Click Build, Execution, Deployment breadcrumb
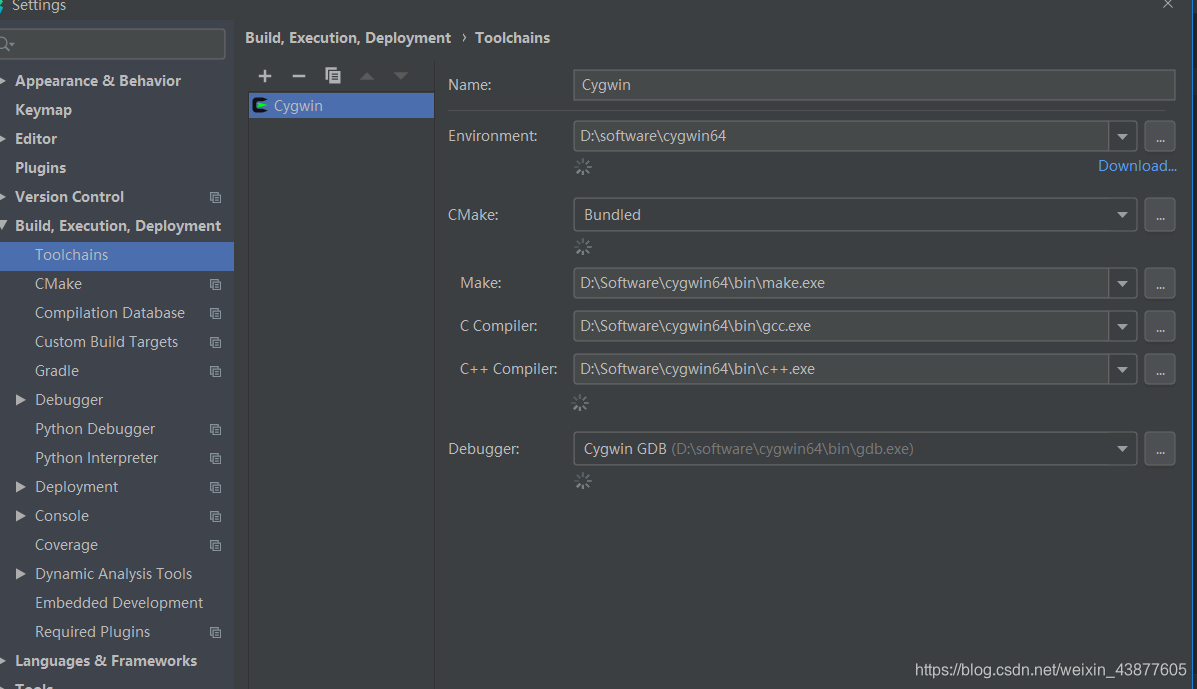 click(x=348, y=37)
